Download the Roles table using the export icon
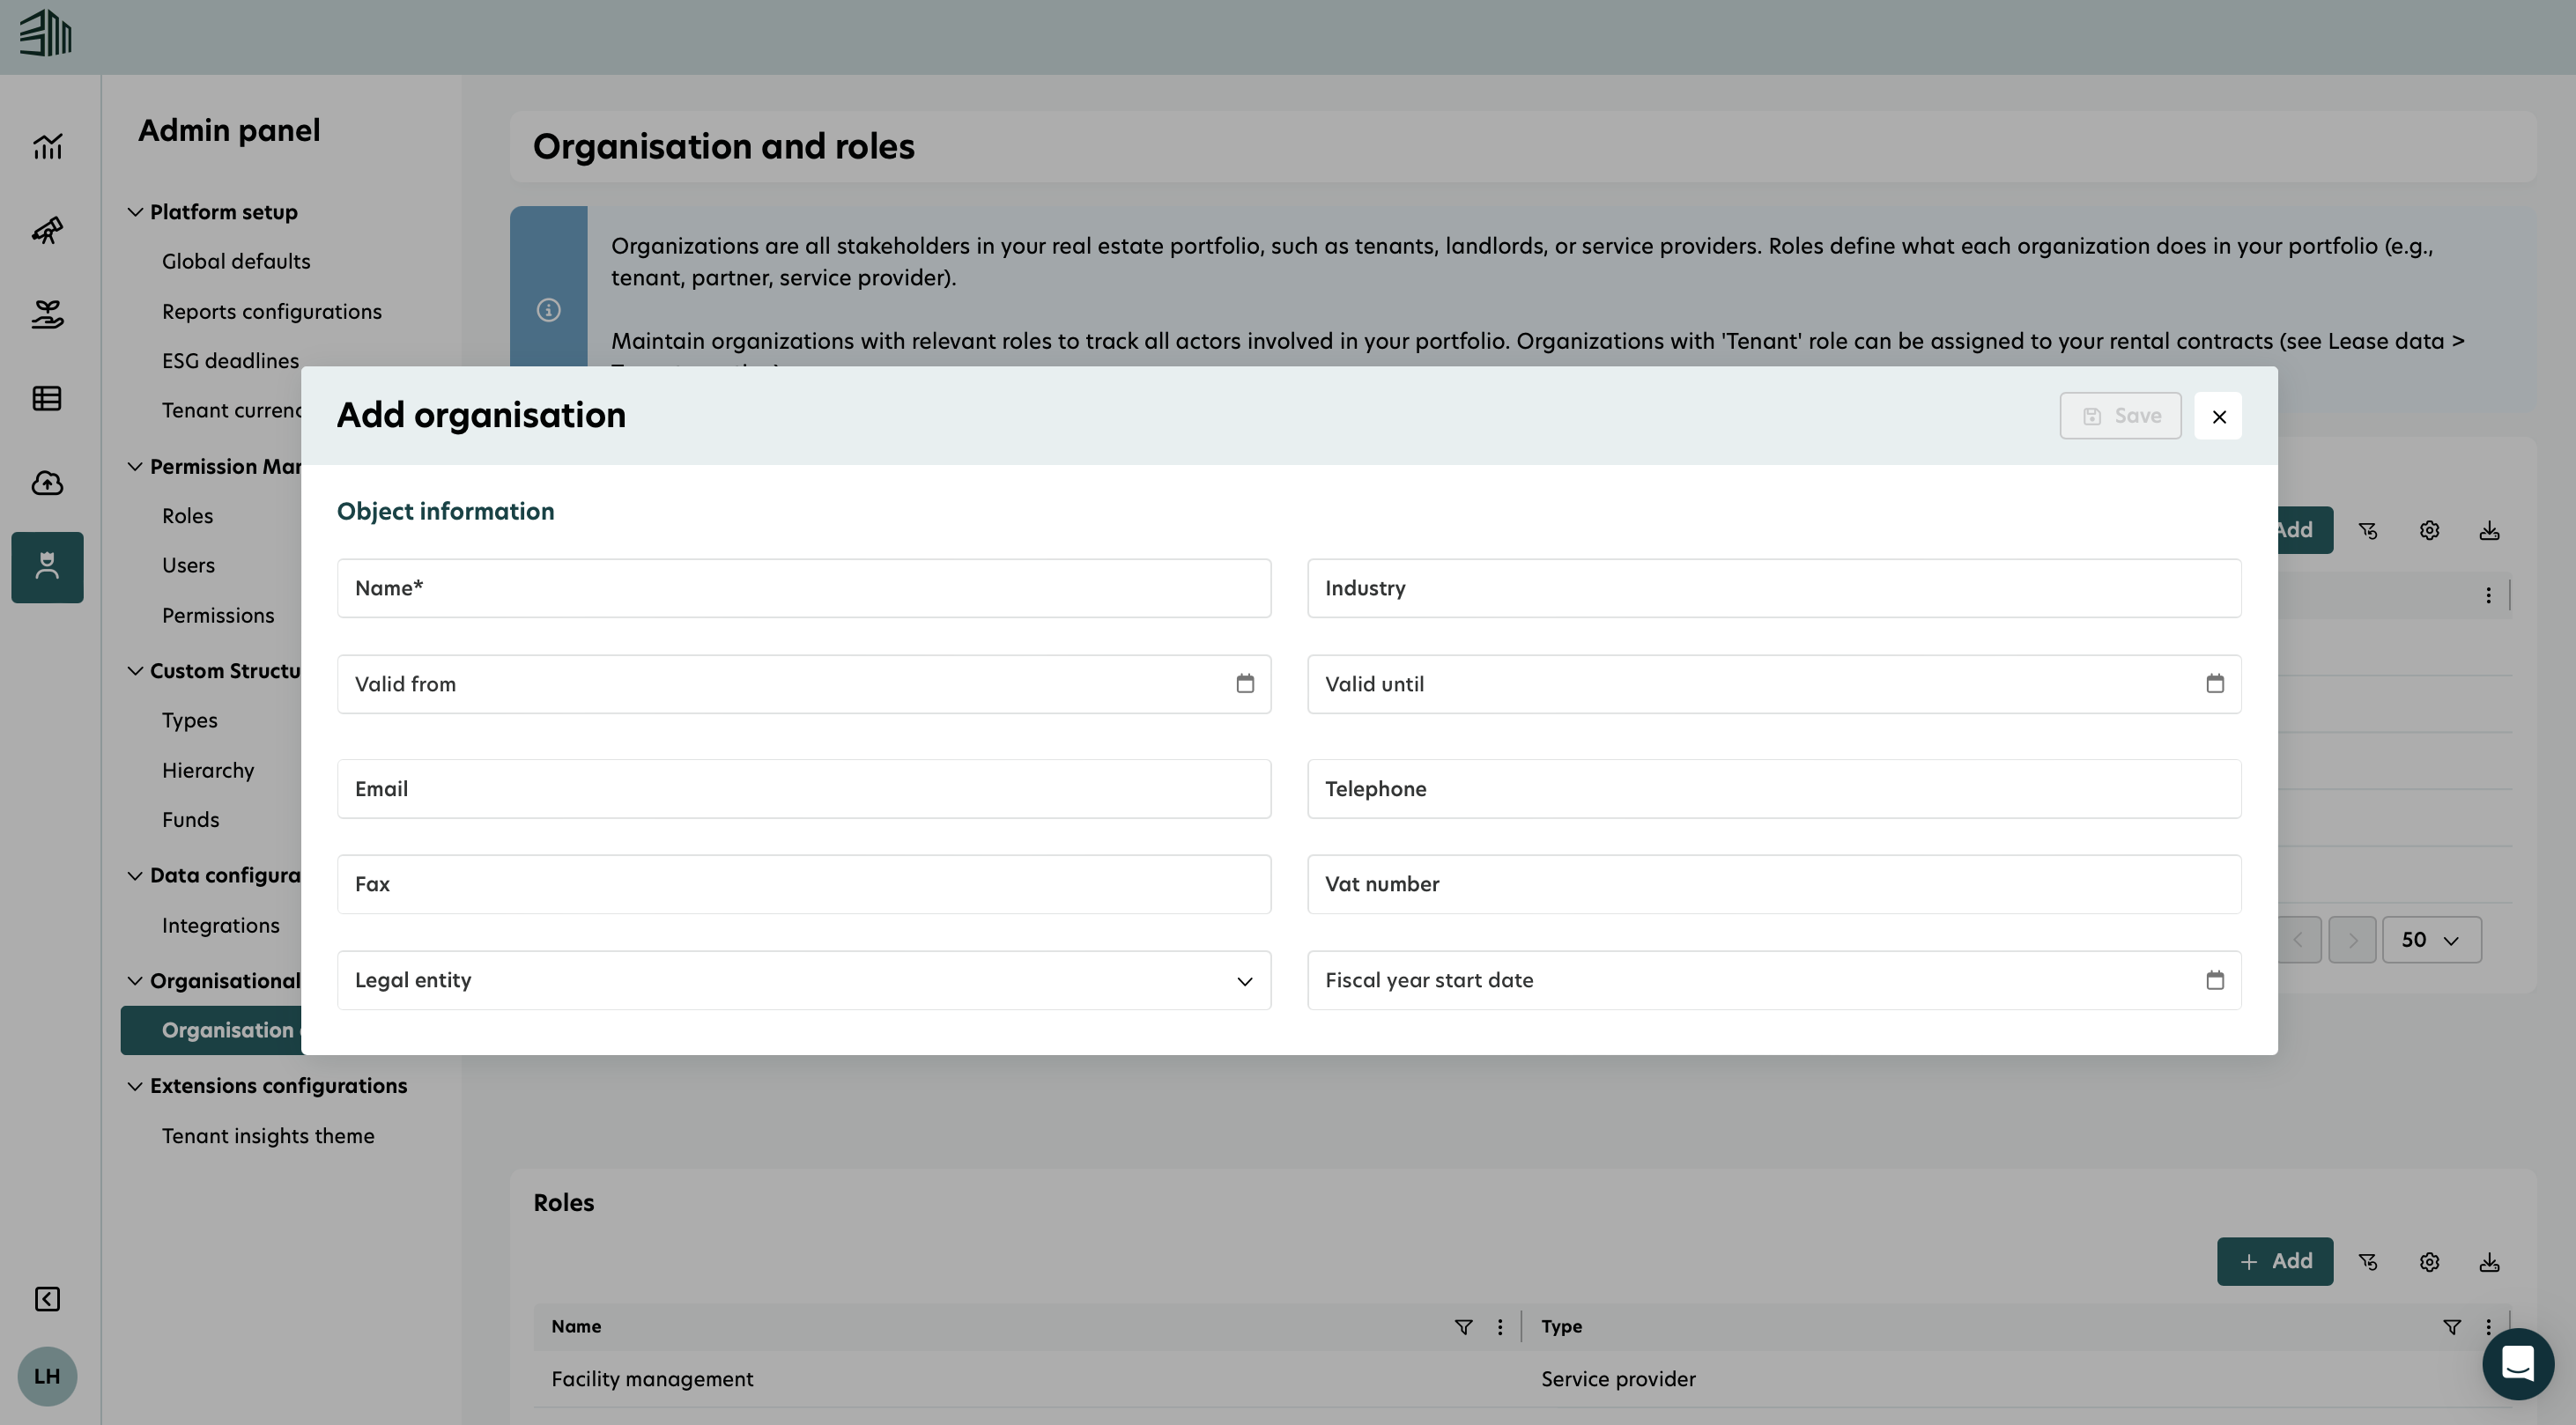The height and width of the screenshot is (1425, 2576). [x=2489, y=1261]
